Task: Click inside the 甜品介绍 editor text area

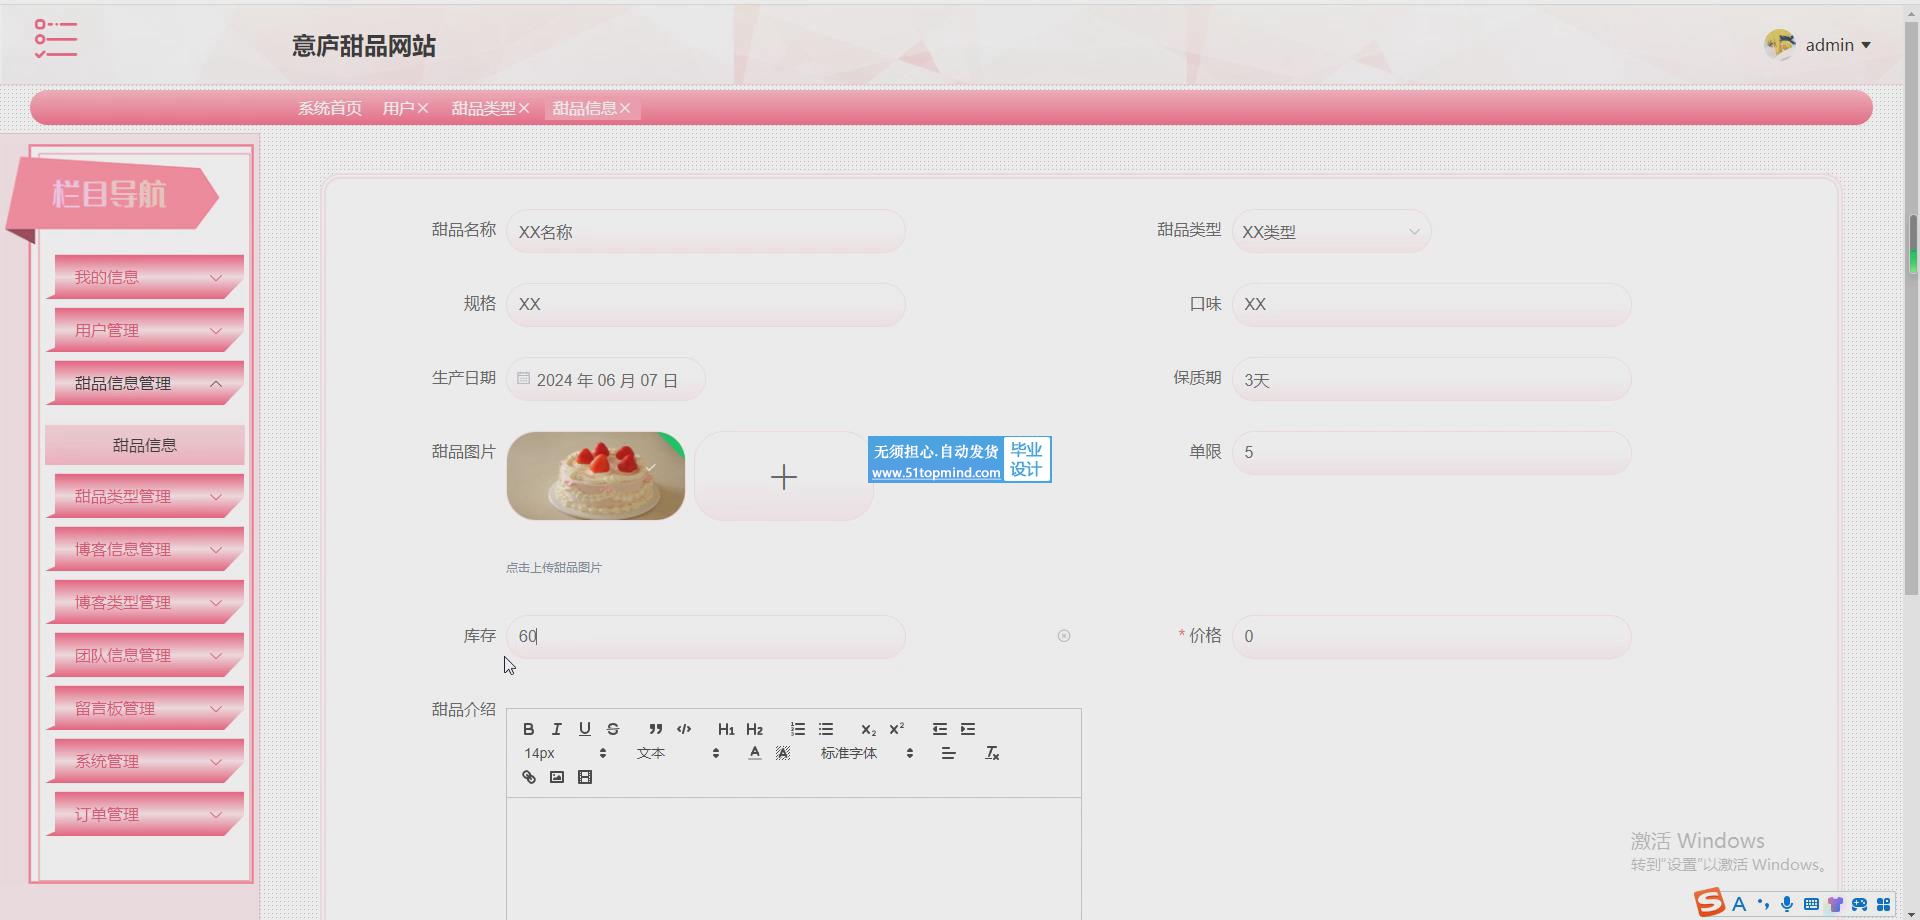Action: 794,858
